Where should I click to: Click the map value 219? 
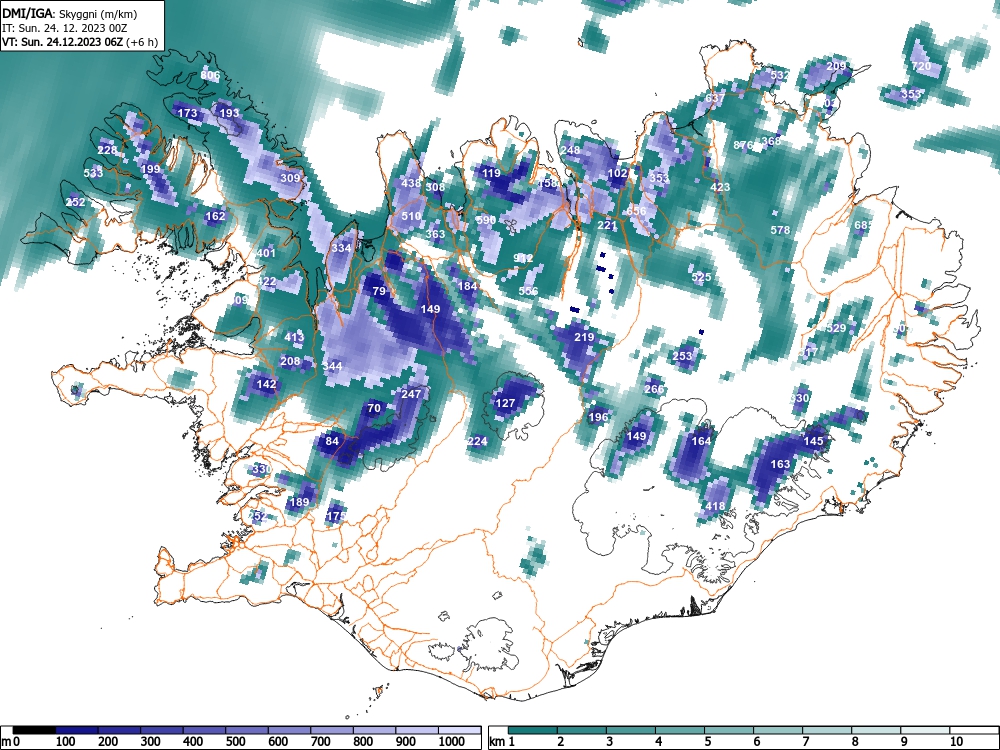(584, 337)
